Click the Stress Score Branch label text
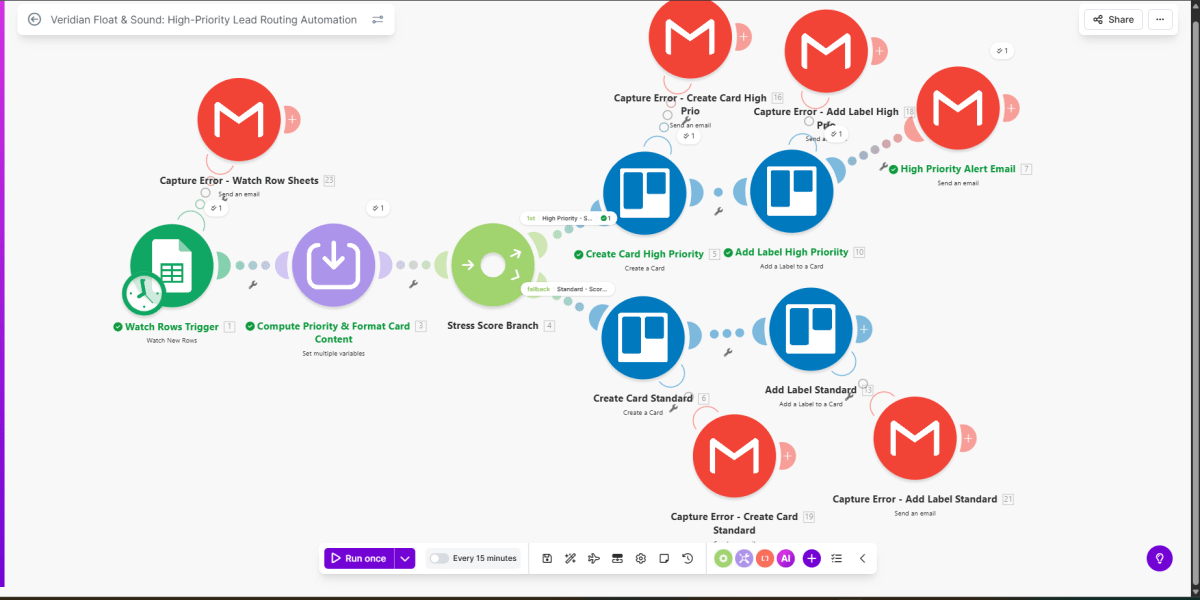The width and height of the screenshot is (1200, 600). click(x=493, y=326)
